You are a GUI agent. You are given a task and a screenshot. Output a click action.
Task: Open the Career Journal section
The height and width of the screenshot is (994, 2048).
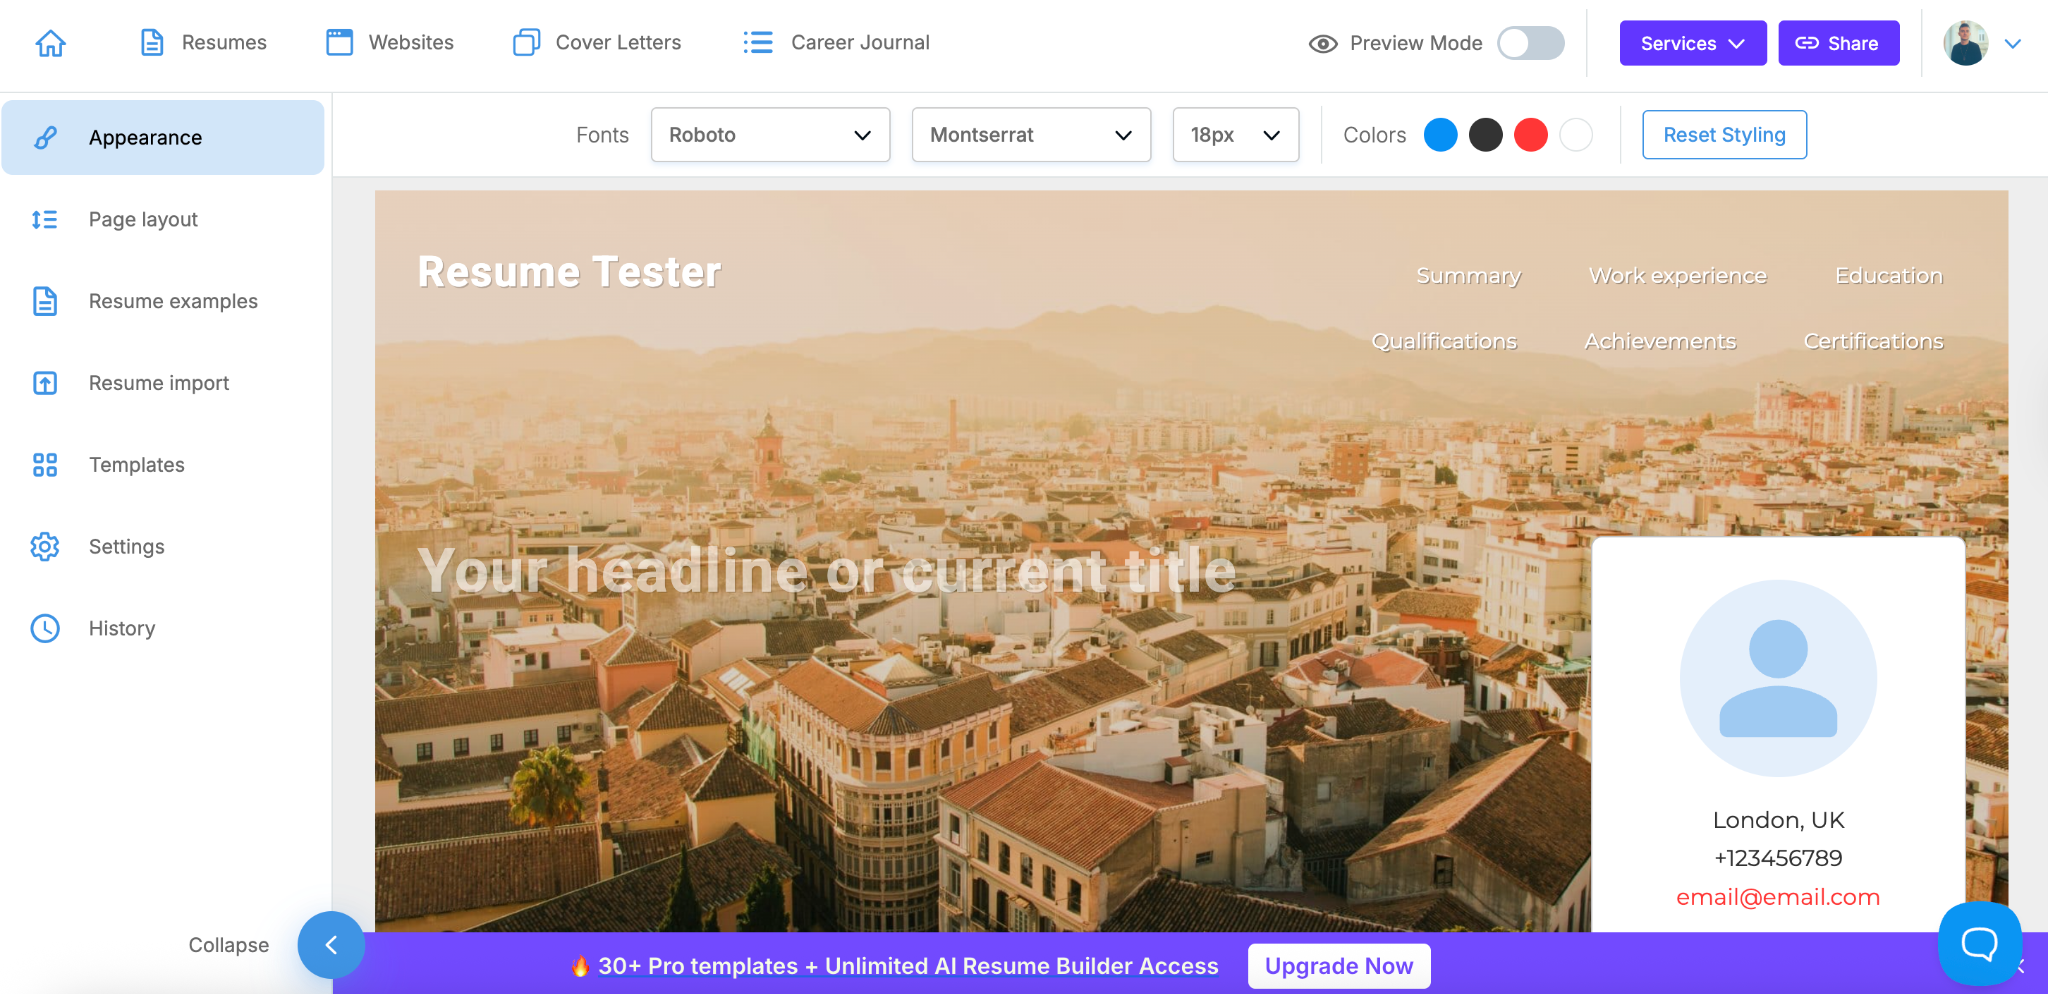(836, 43)
